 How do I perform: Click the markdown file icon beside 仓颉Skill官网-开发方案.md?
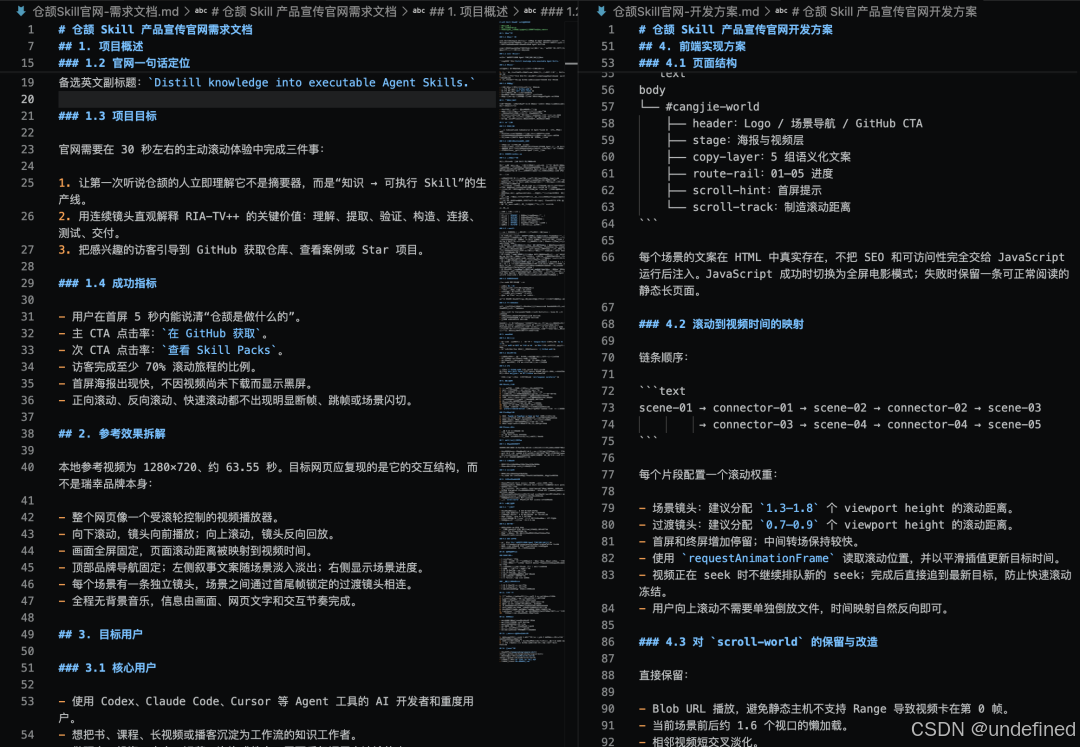coord(601,11)
